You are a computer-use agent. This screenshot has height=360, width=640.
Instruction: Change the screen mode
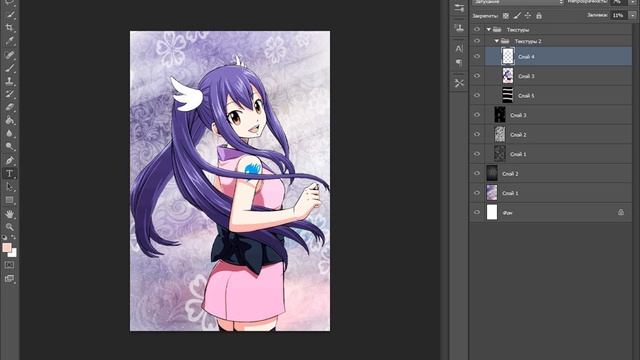9,279
